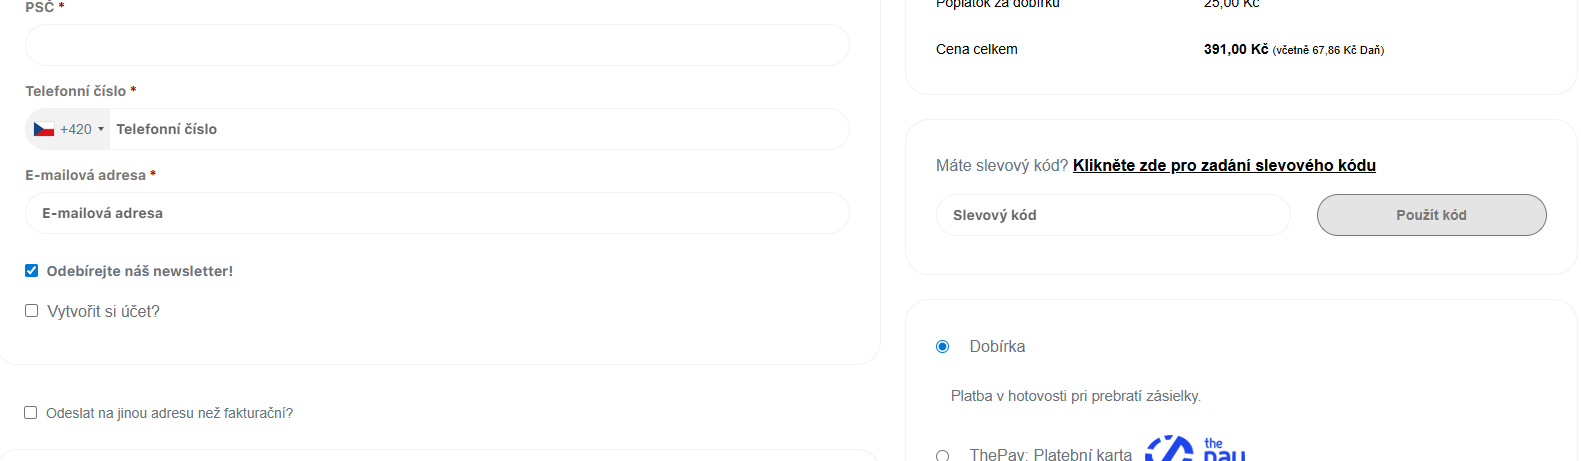The image size is (1581, 461).
Task: Focus the E-mailová adresa text field
Action: pyautogui.click(x=437, y=213)
